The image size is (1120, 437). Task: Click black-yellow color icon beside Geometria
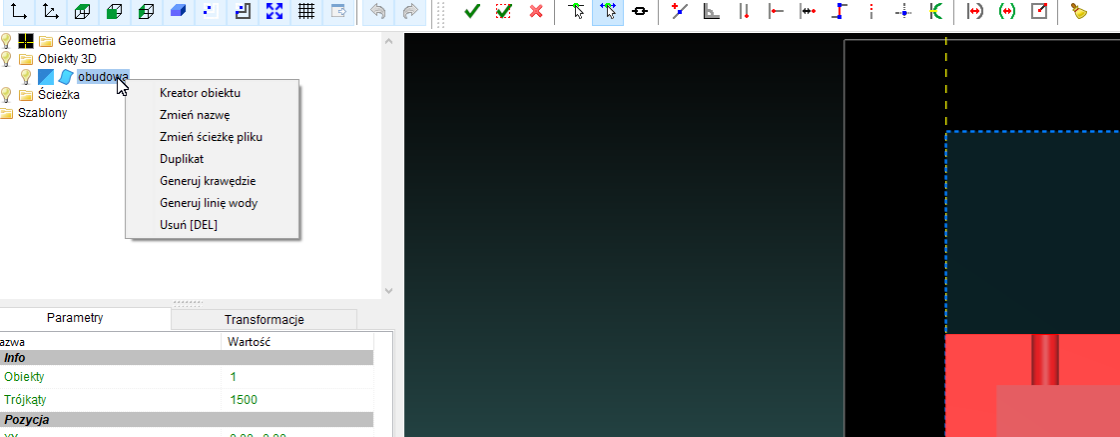(x=26, y=41)
